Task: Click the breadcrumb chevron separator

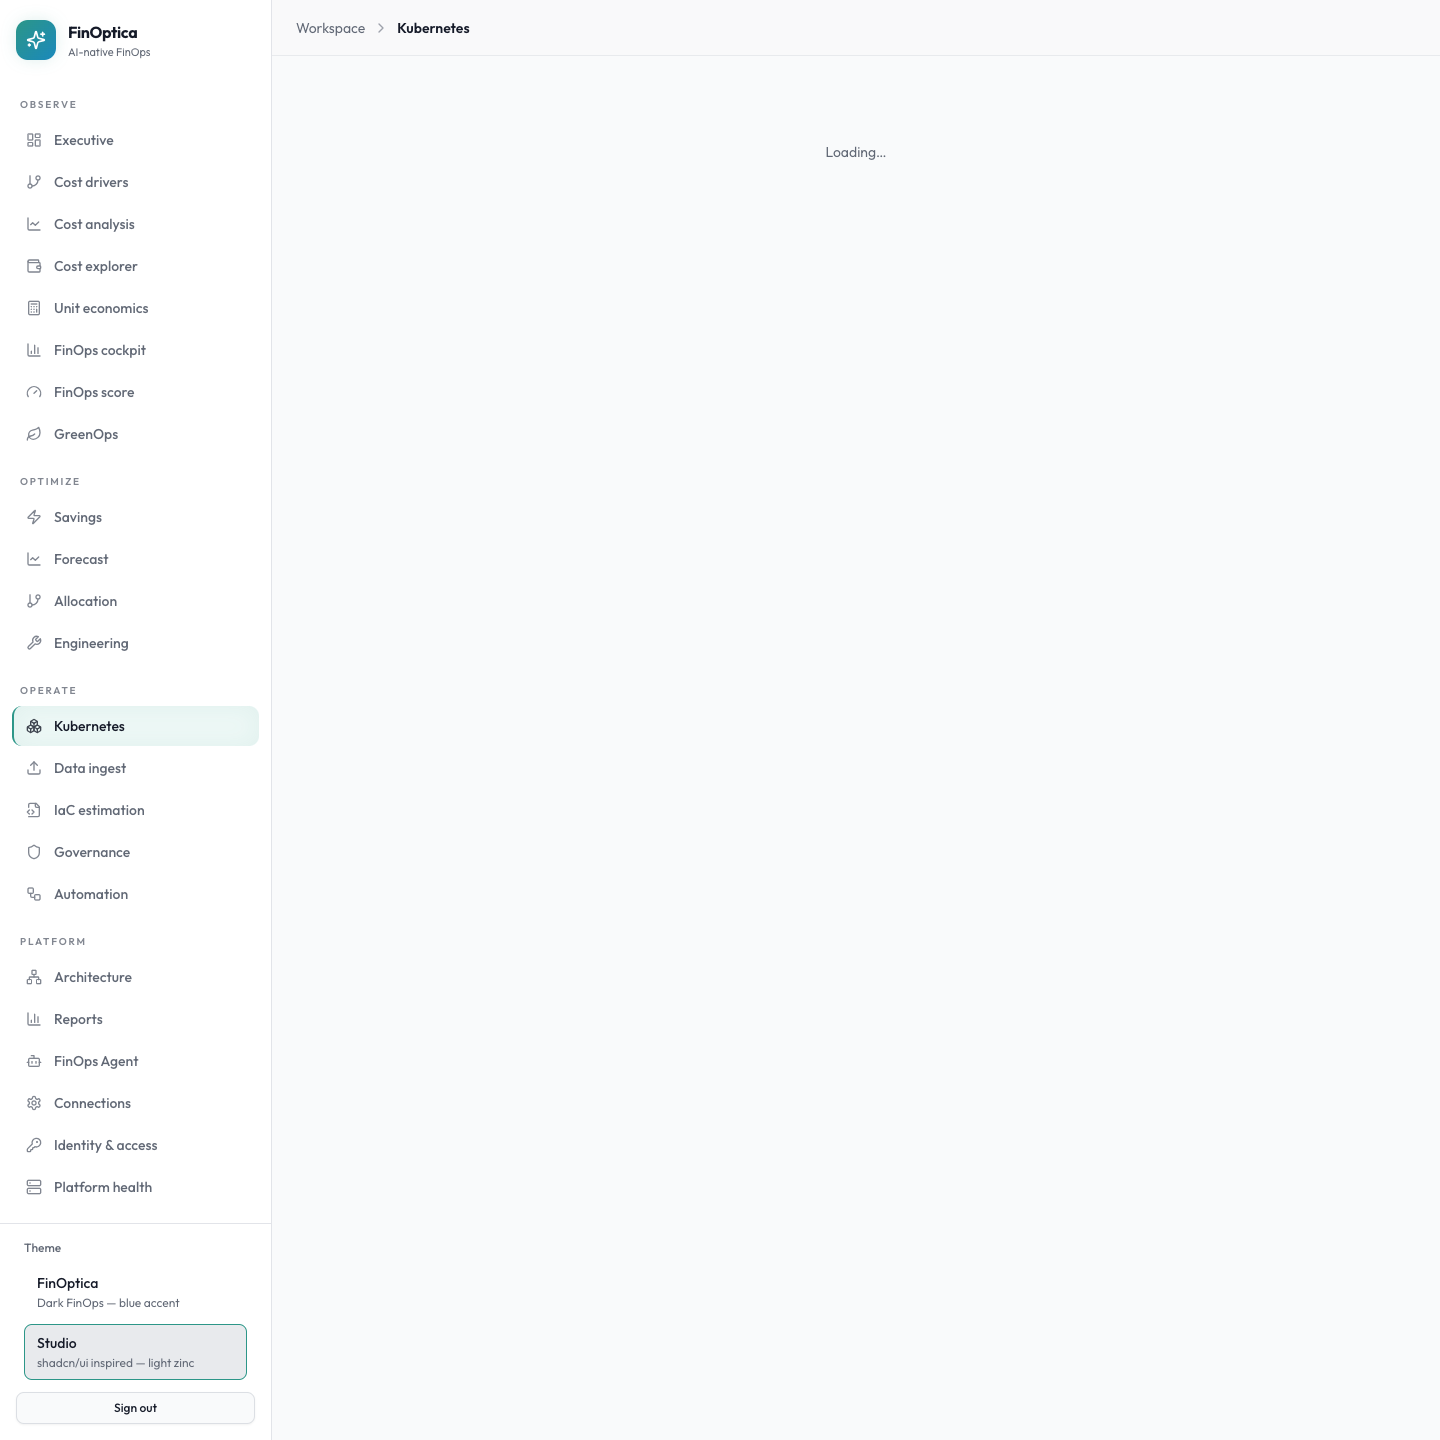Action: click(x=381, y=28)
